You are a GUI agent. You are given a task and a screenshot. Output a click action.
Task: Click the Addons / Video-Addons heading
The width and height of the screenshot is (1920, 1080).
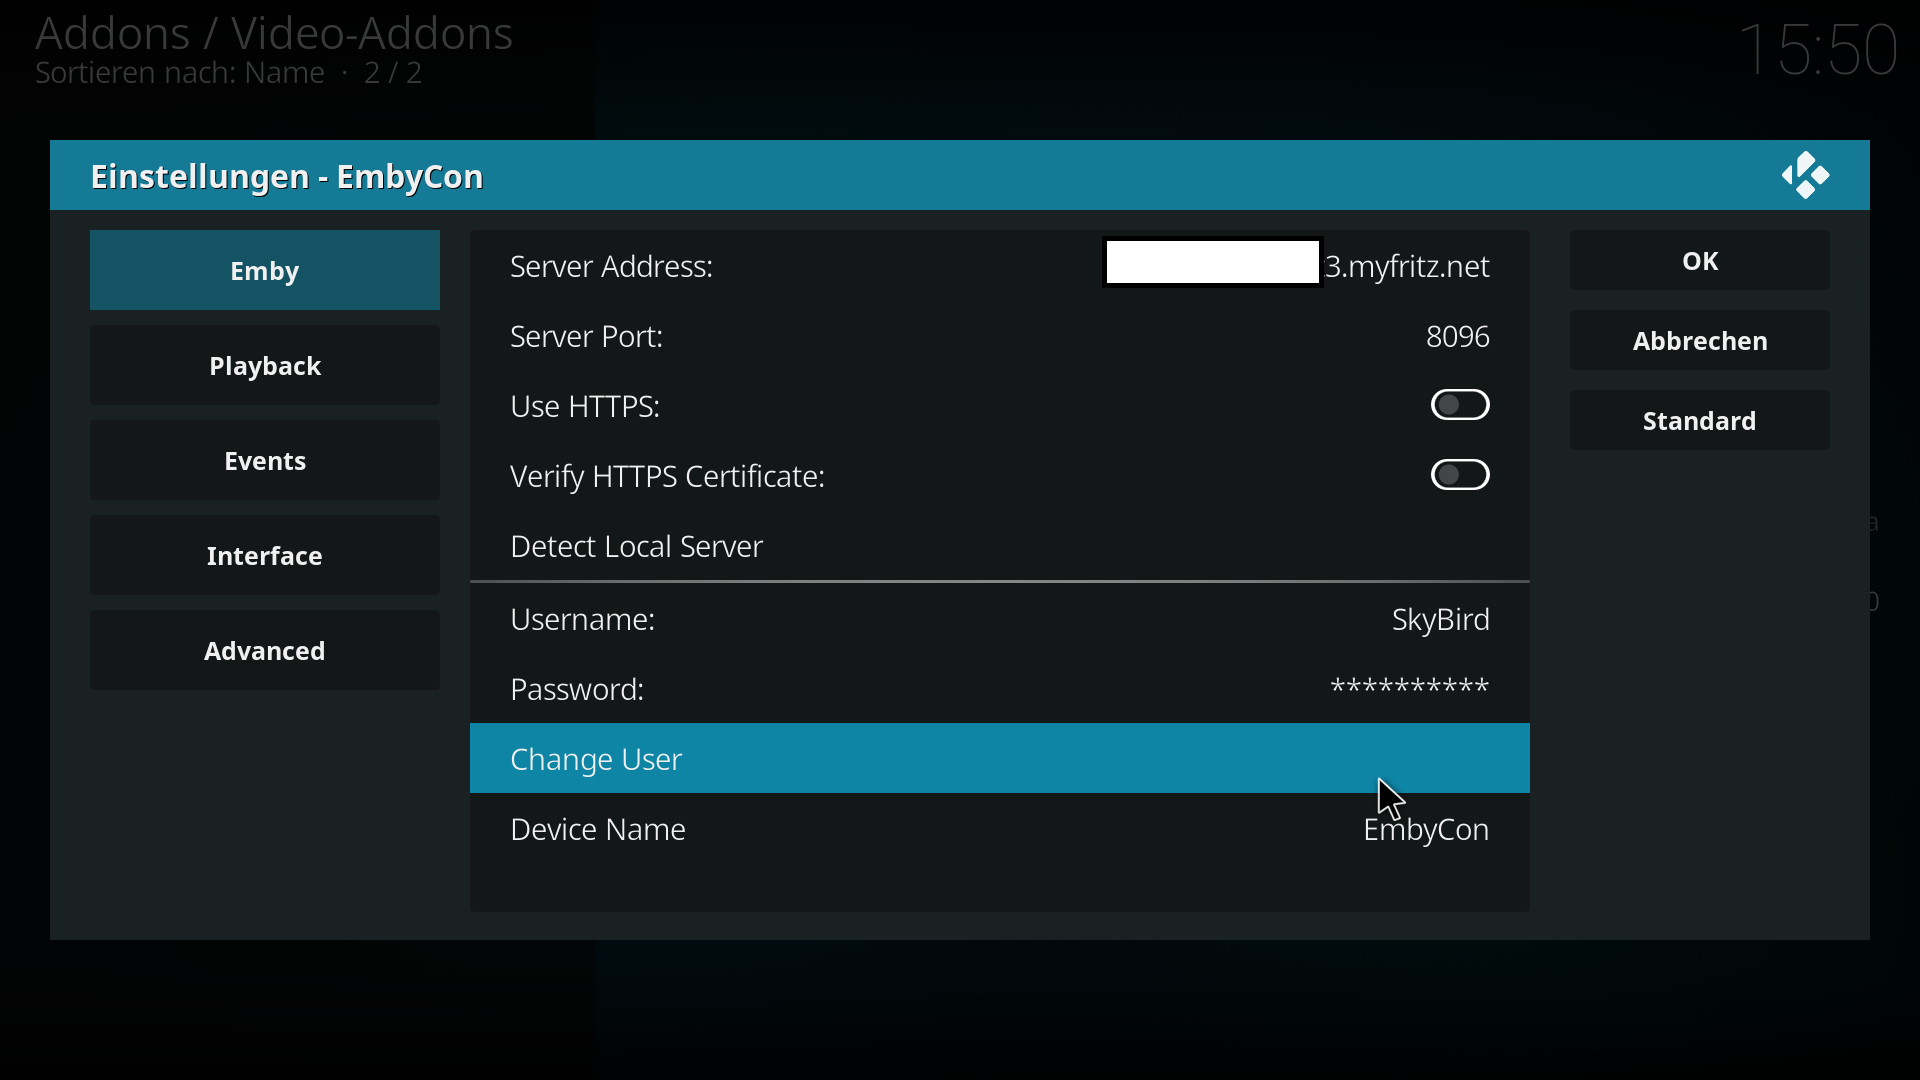[x=274, y=33]
